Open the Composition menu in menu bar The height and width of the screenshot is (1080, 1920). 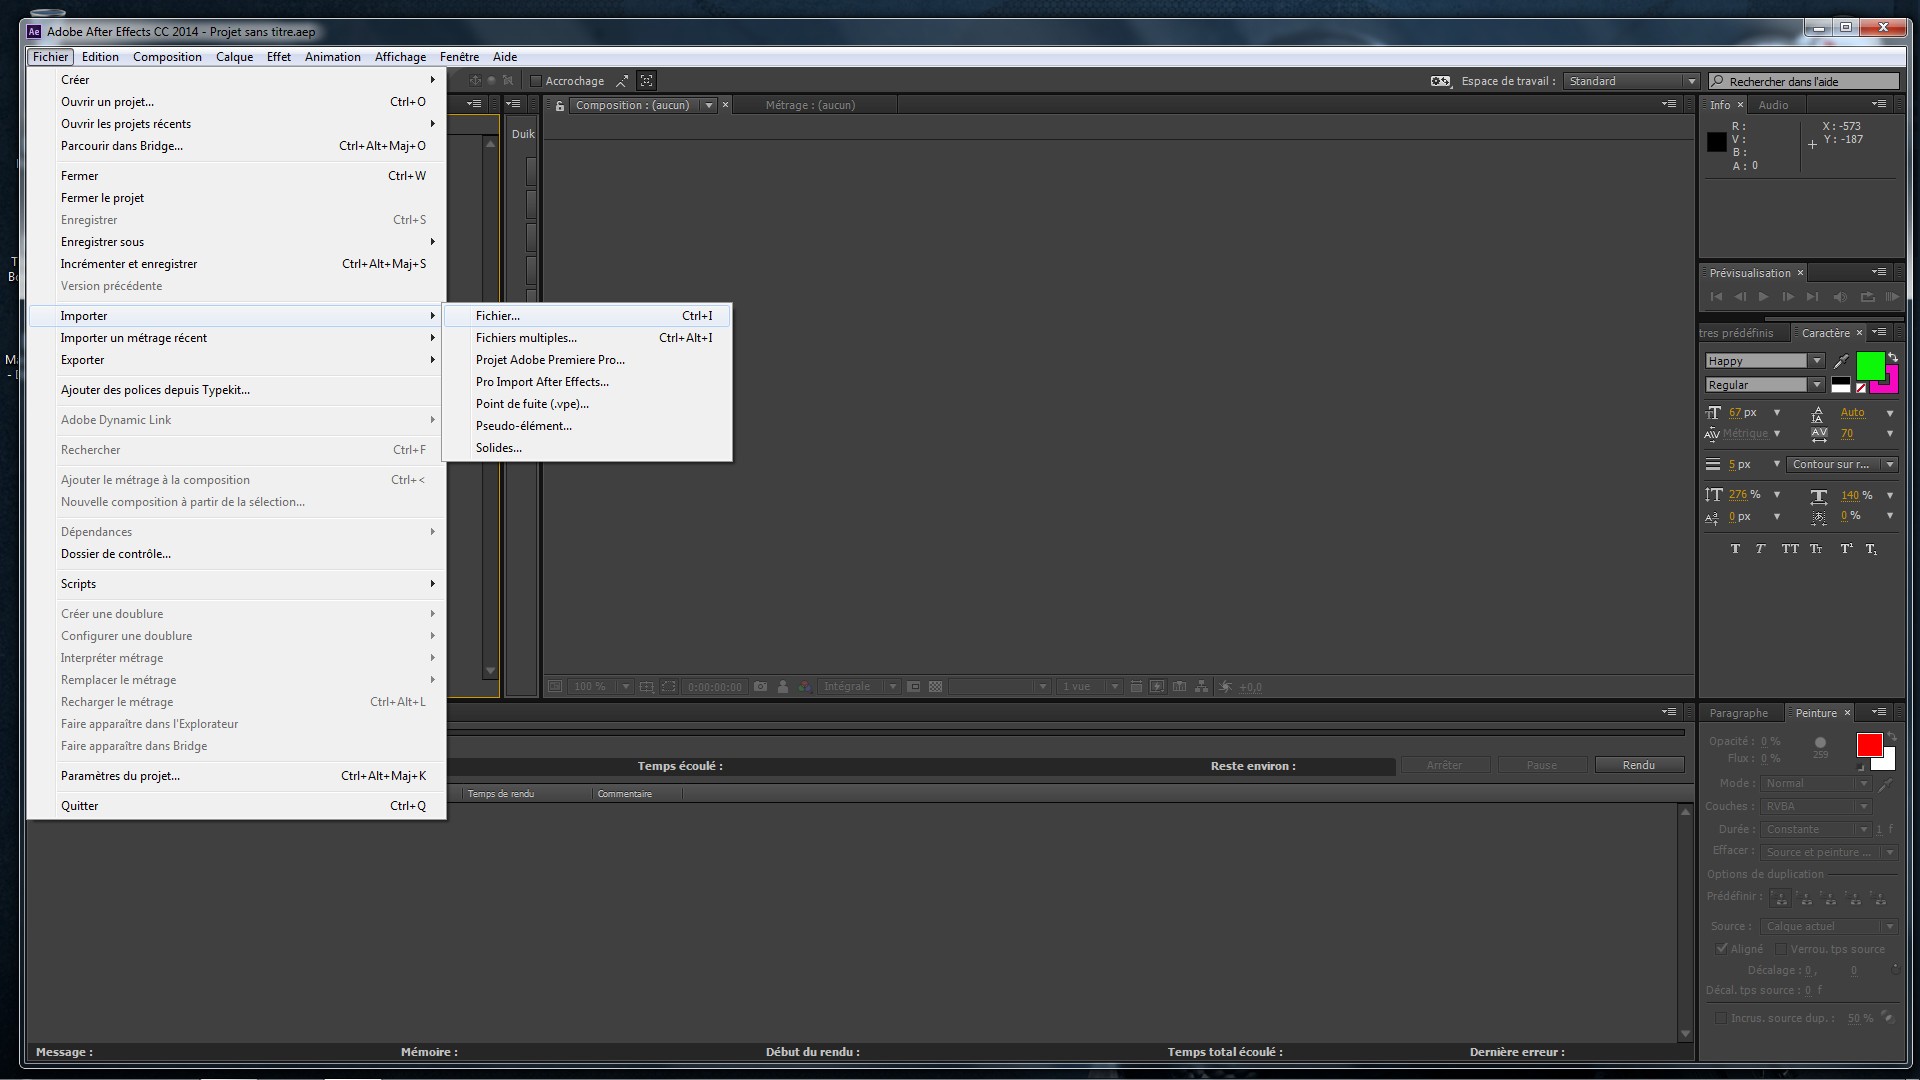coord(167,57)
